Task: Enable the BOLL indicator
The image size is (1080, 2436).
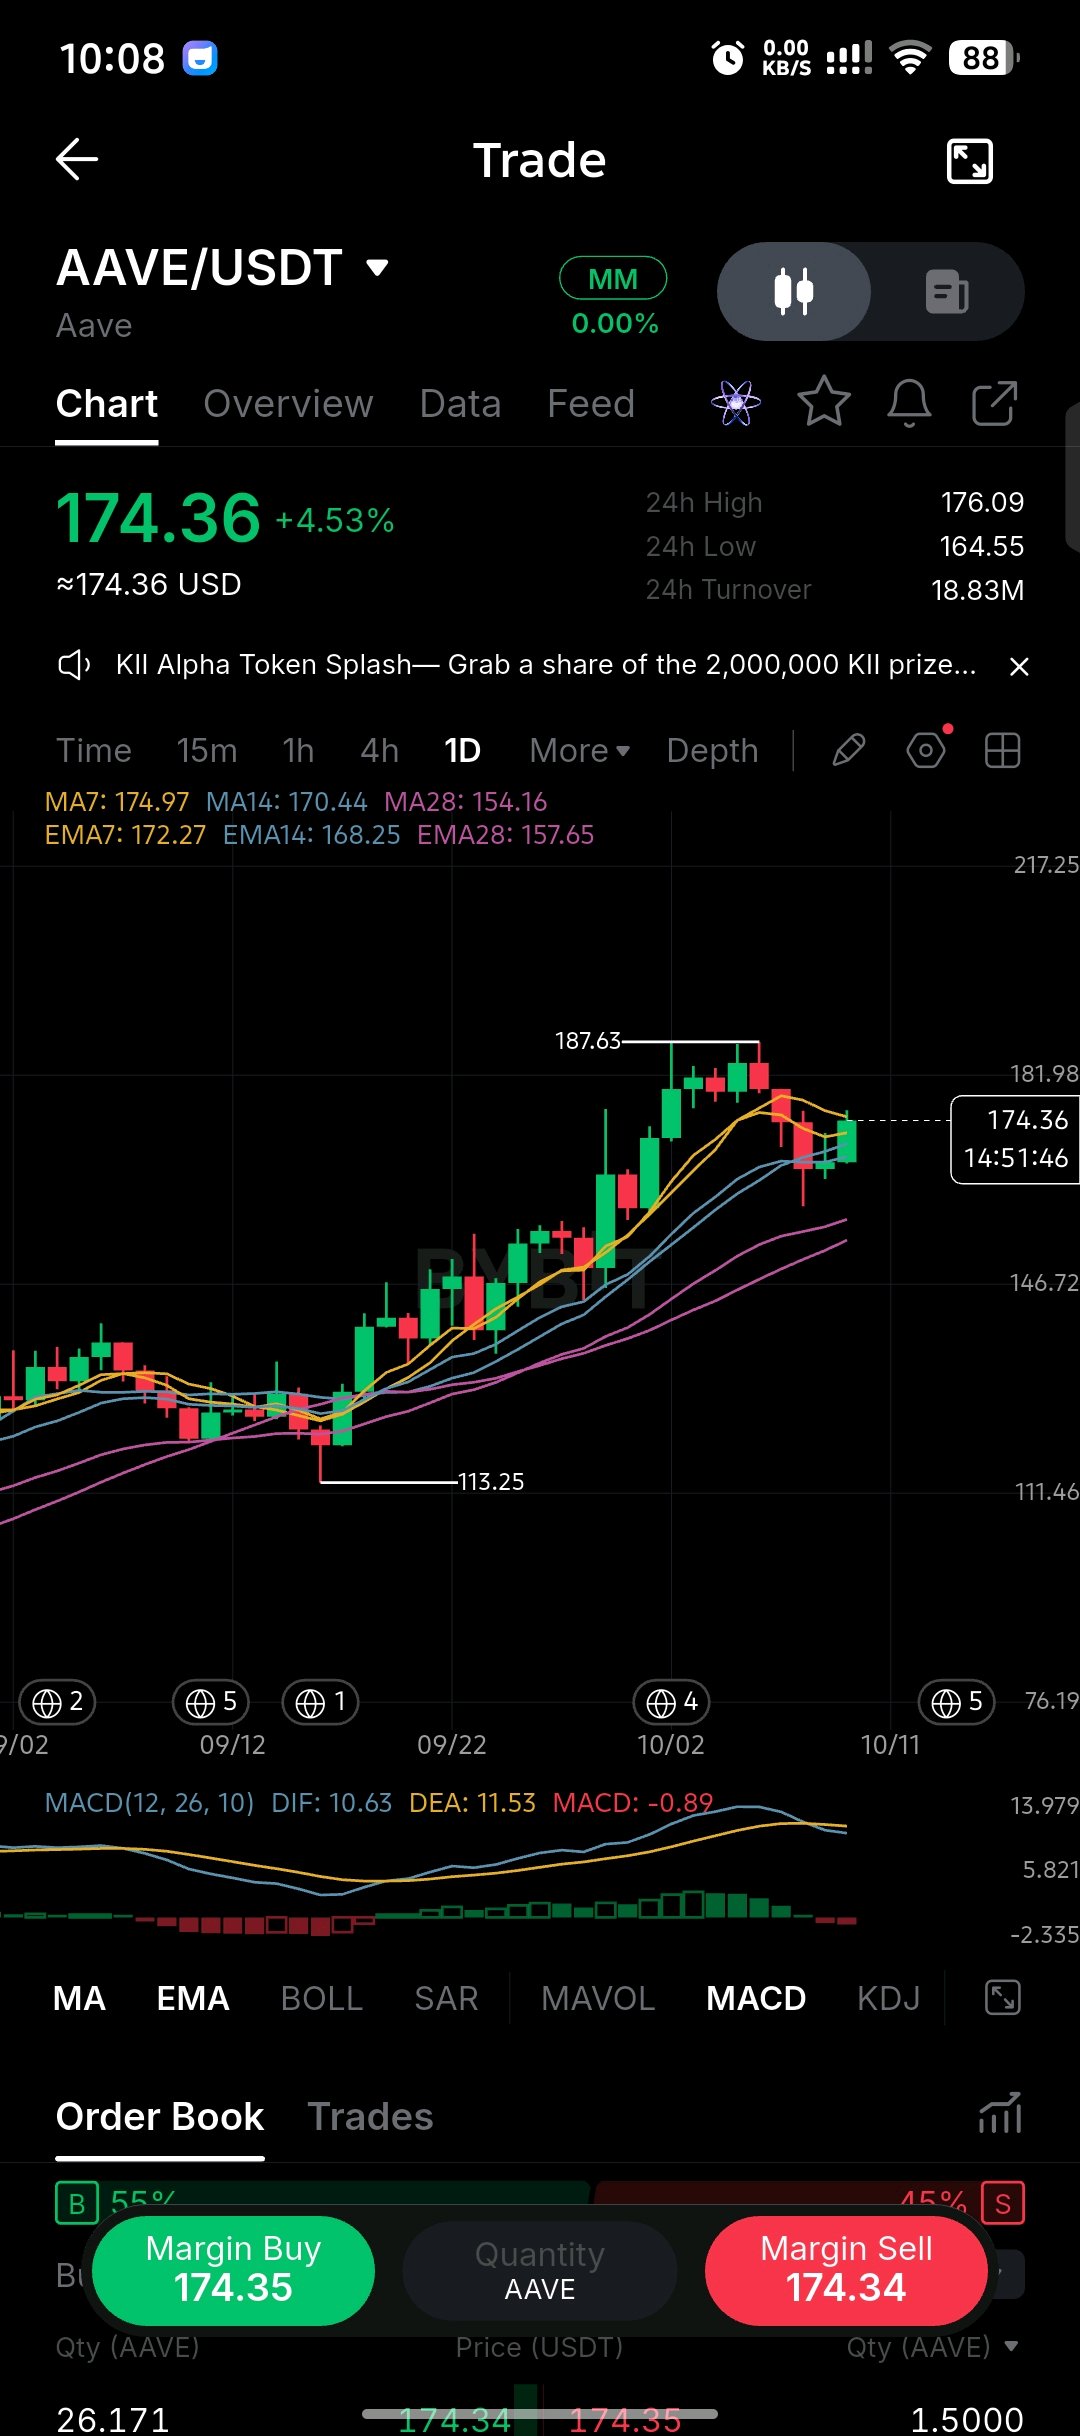Action: [322, 1998]
